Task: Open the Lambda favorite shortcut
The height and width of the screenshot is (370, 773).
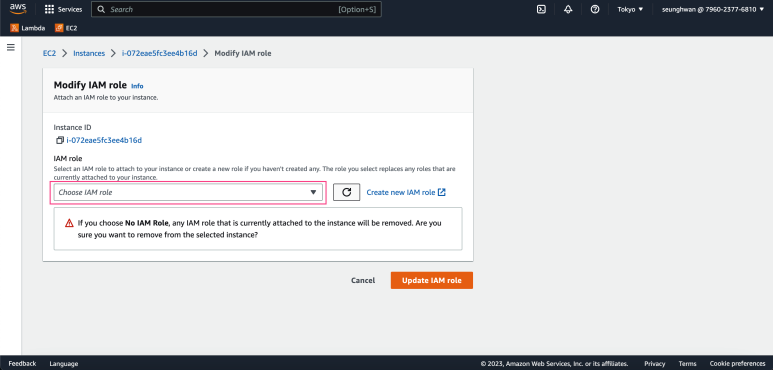Action: point(28,28)
